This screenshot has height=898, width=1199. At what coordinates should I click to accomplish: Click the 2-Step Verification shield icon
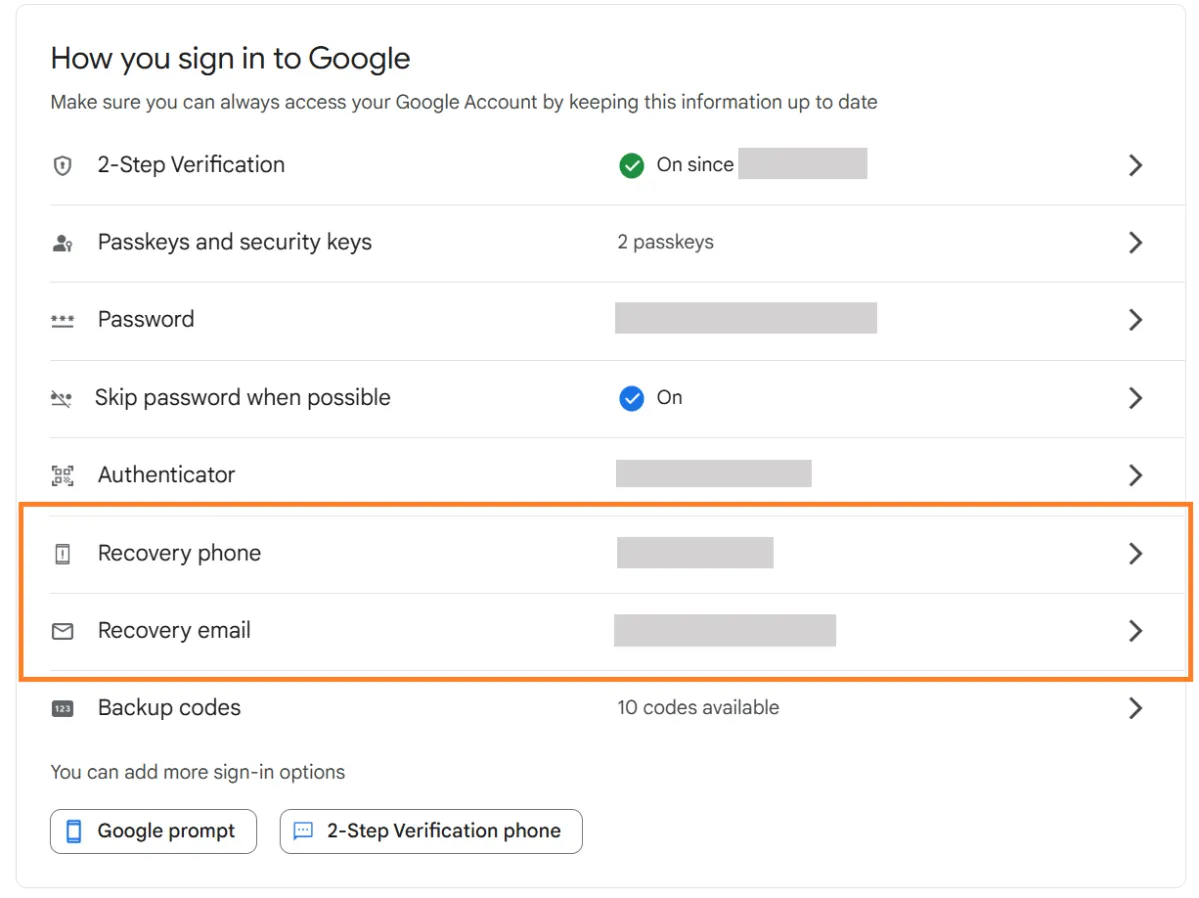pos(62,166)
